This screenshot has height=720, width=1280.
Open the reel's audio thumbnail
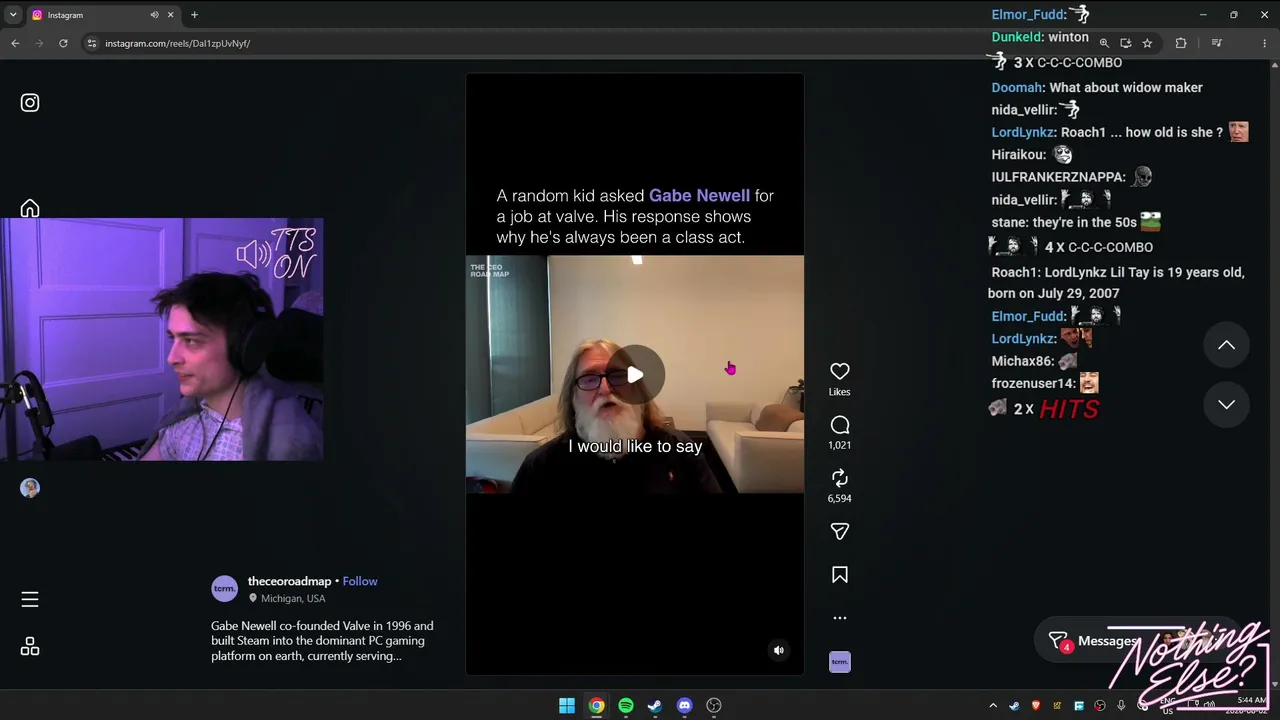click(x=840, y=662)
